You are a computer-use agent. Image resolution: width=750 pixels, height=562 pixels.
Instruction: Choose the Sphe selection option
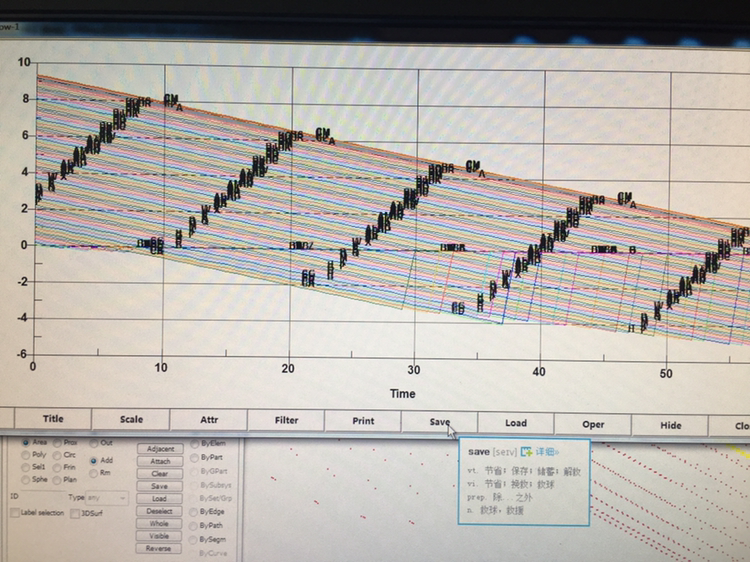click(26, 479)
